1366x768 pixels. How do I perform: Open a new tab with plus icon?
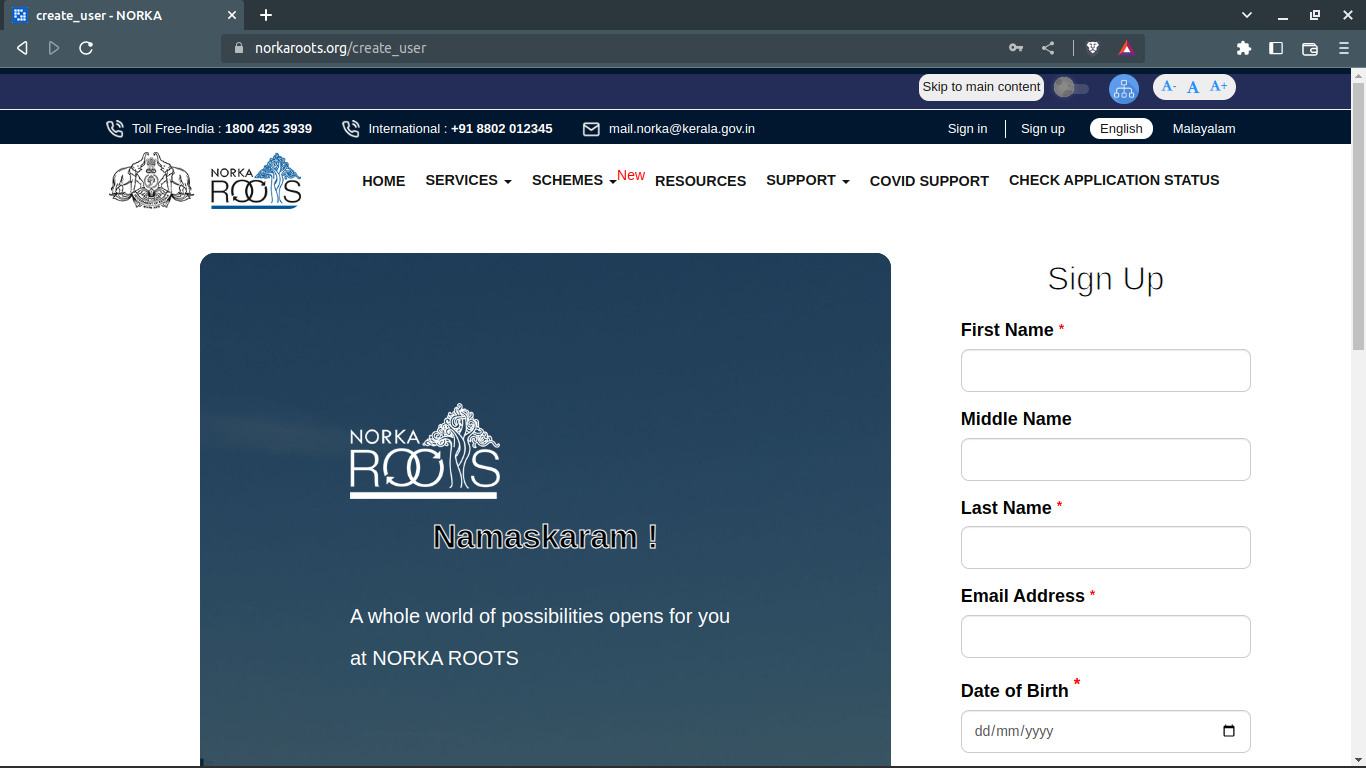[266, 15]
